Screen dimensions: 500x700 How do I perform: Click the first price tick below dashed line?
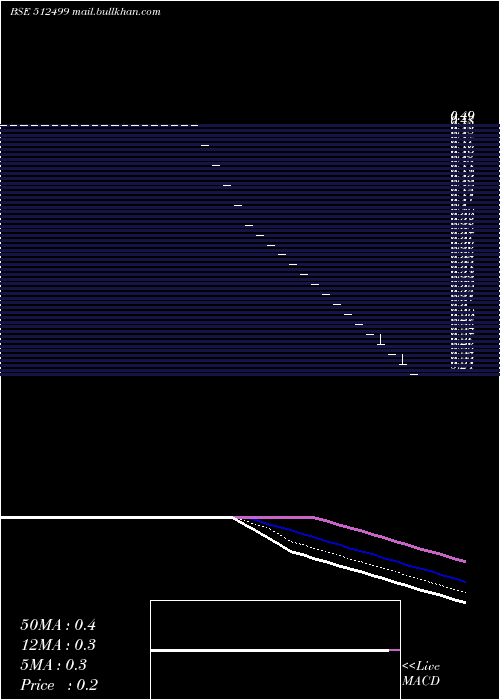tap(205, 145)
